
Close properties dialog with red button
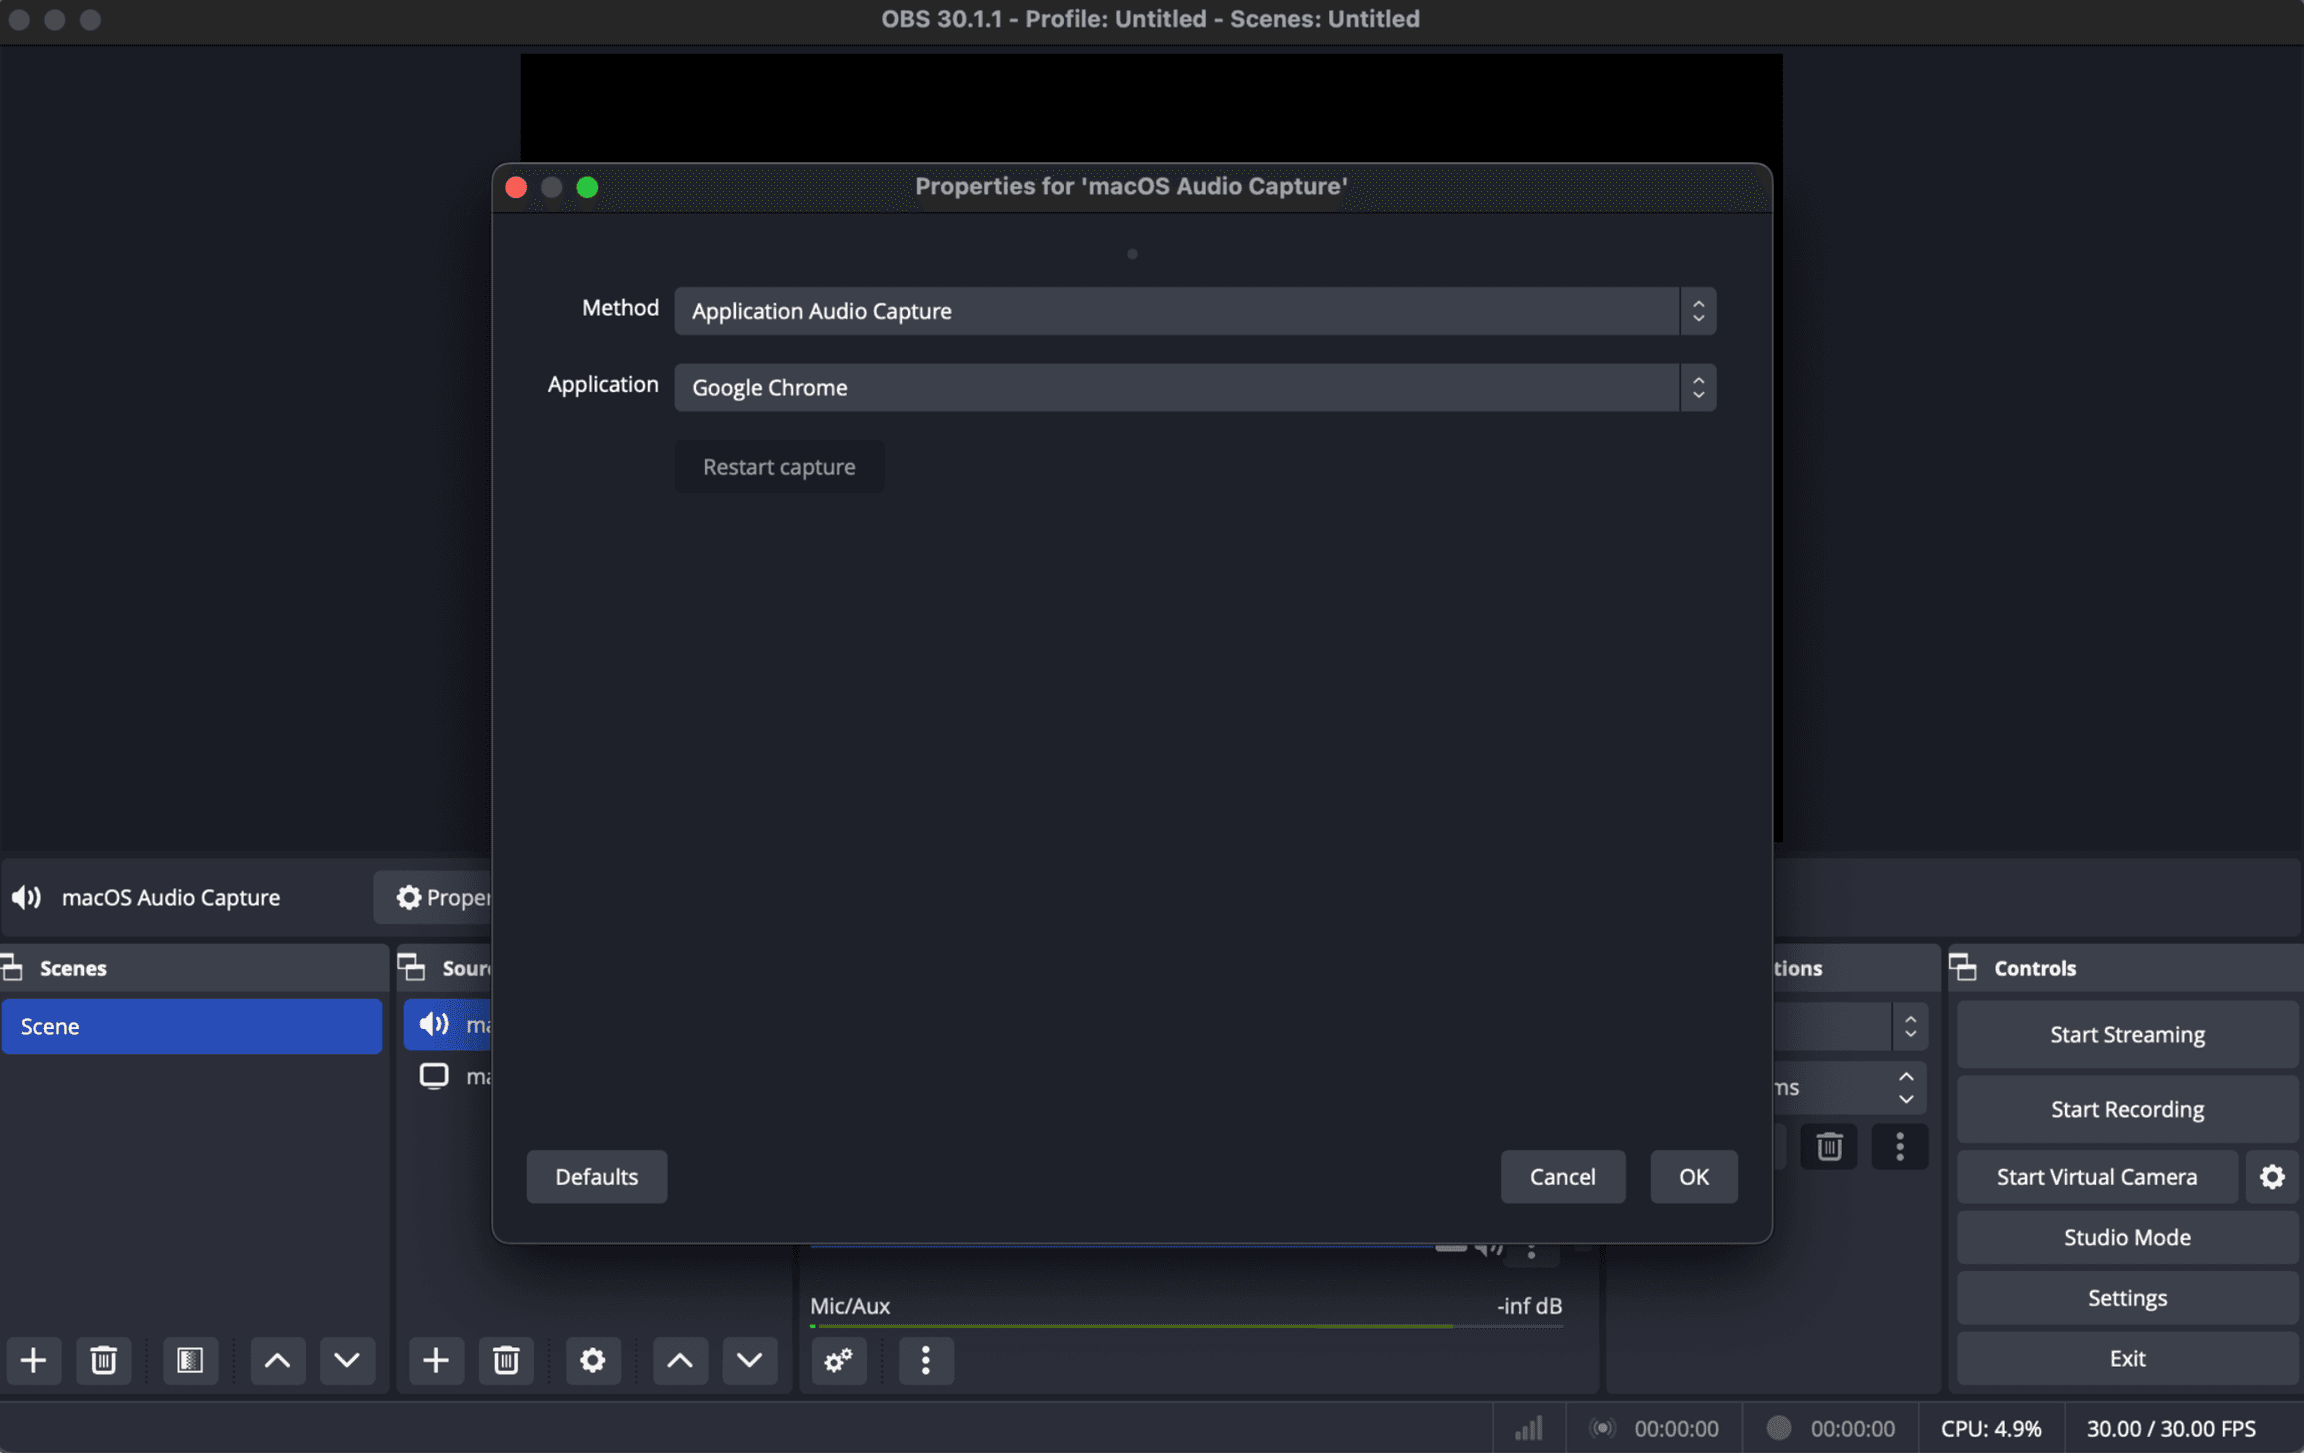pos(516,187)
